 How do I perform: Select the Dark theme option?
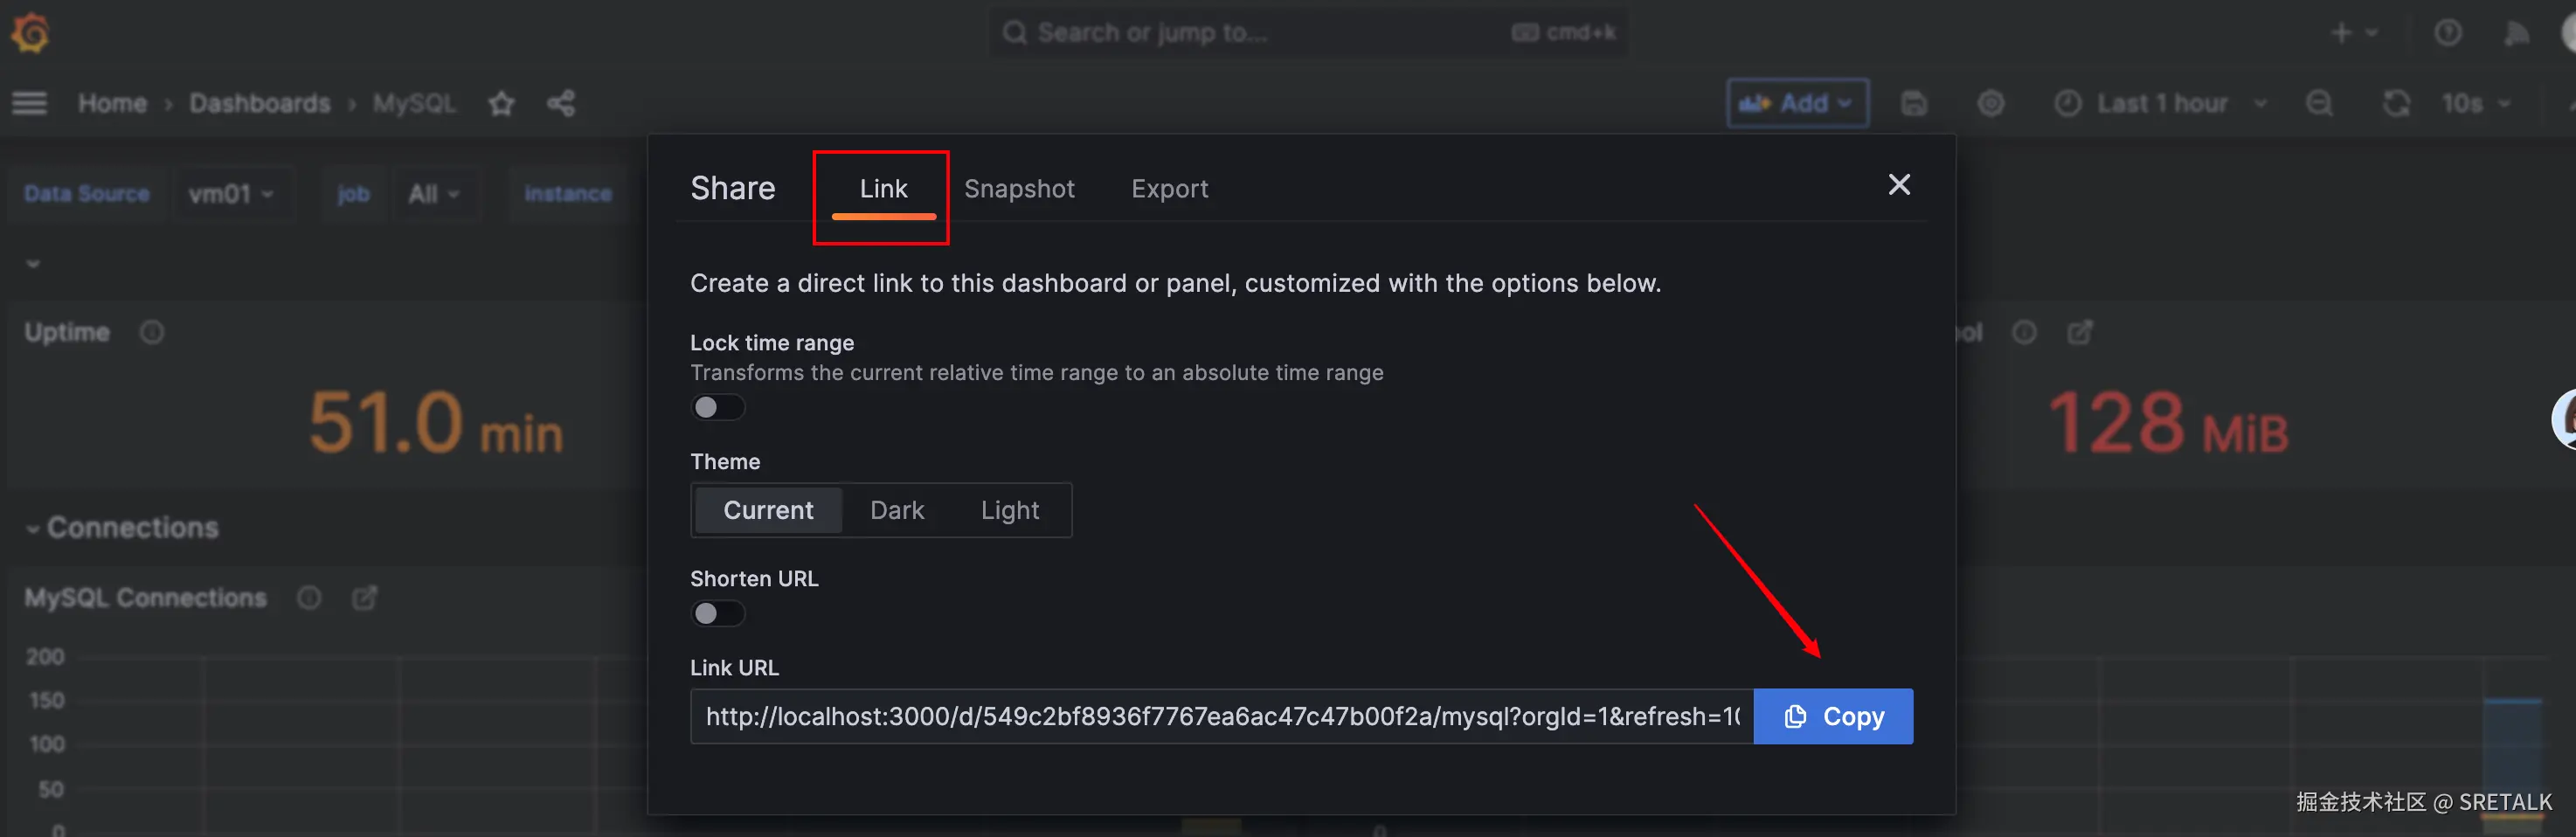[896, 510]
